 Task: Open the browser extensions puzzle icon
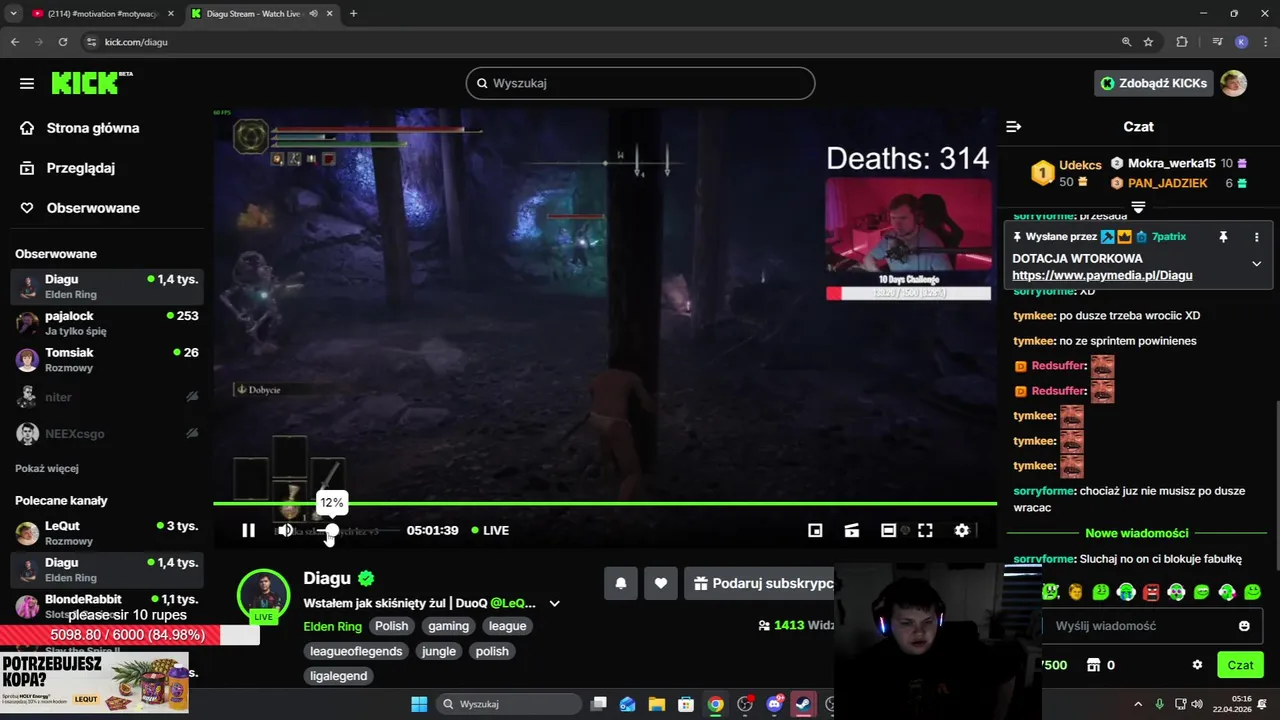click(x=1182, y=42)
